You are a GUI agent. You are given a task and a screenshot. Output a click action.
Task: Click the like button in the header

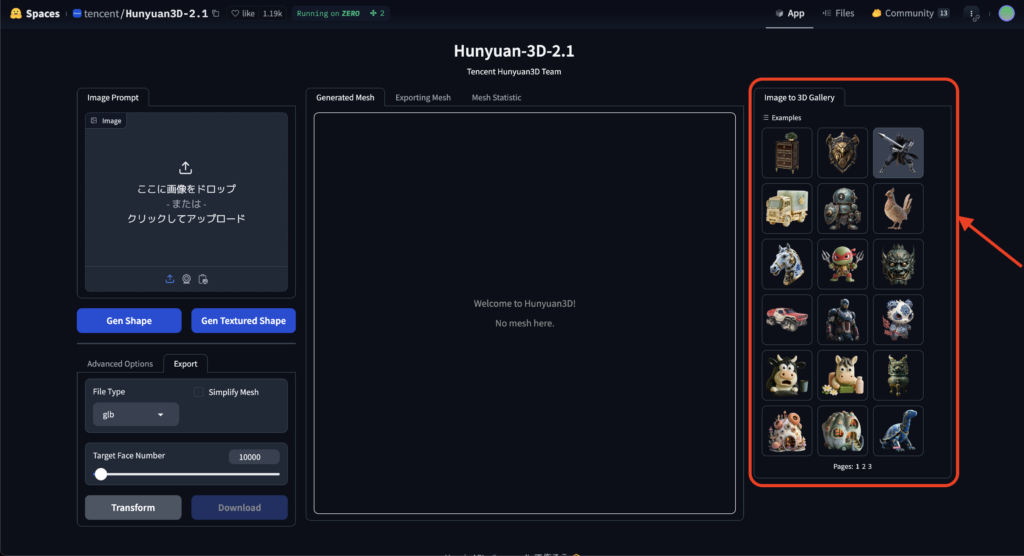(x=243, y=13)
